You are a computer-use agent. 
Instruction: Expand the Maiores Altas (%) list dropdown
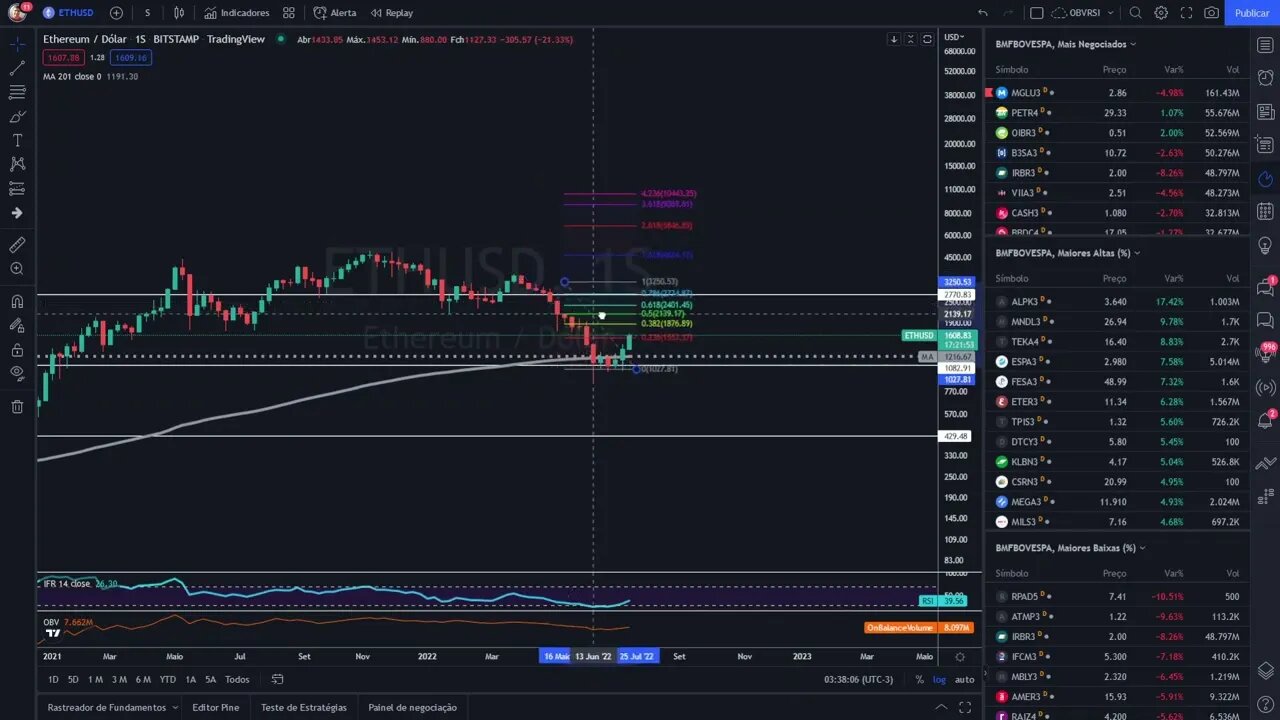click(1068, 253)
